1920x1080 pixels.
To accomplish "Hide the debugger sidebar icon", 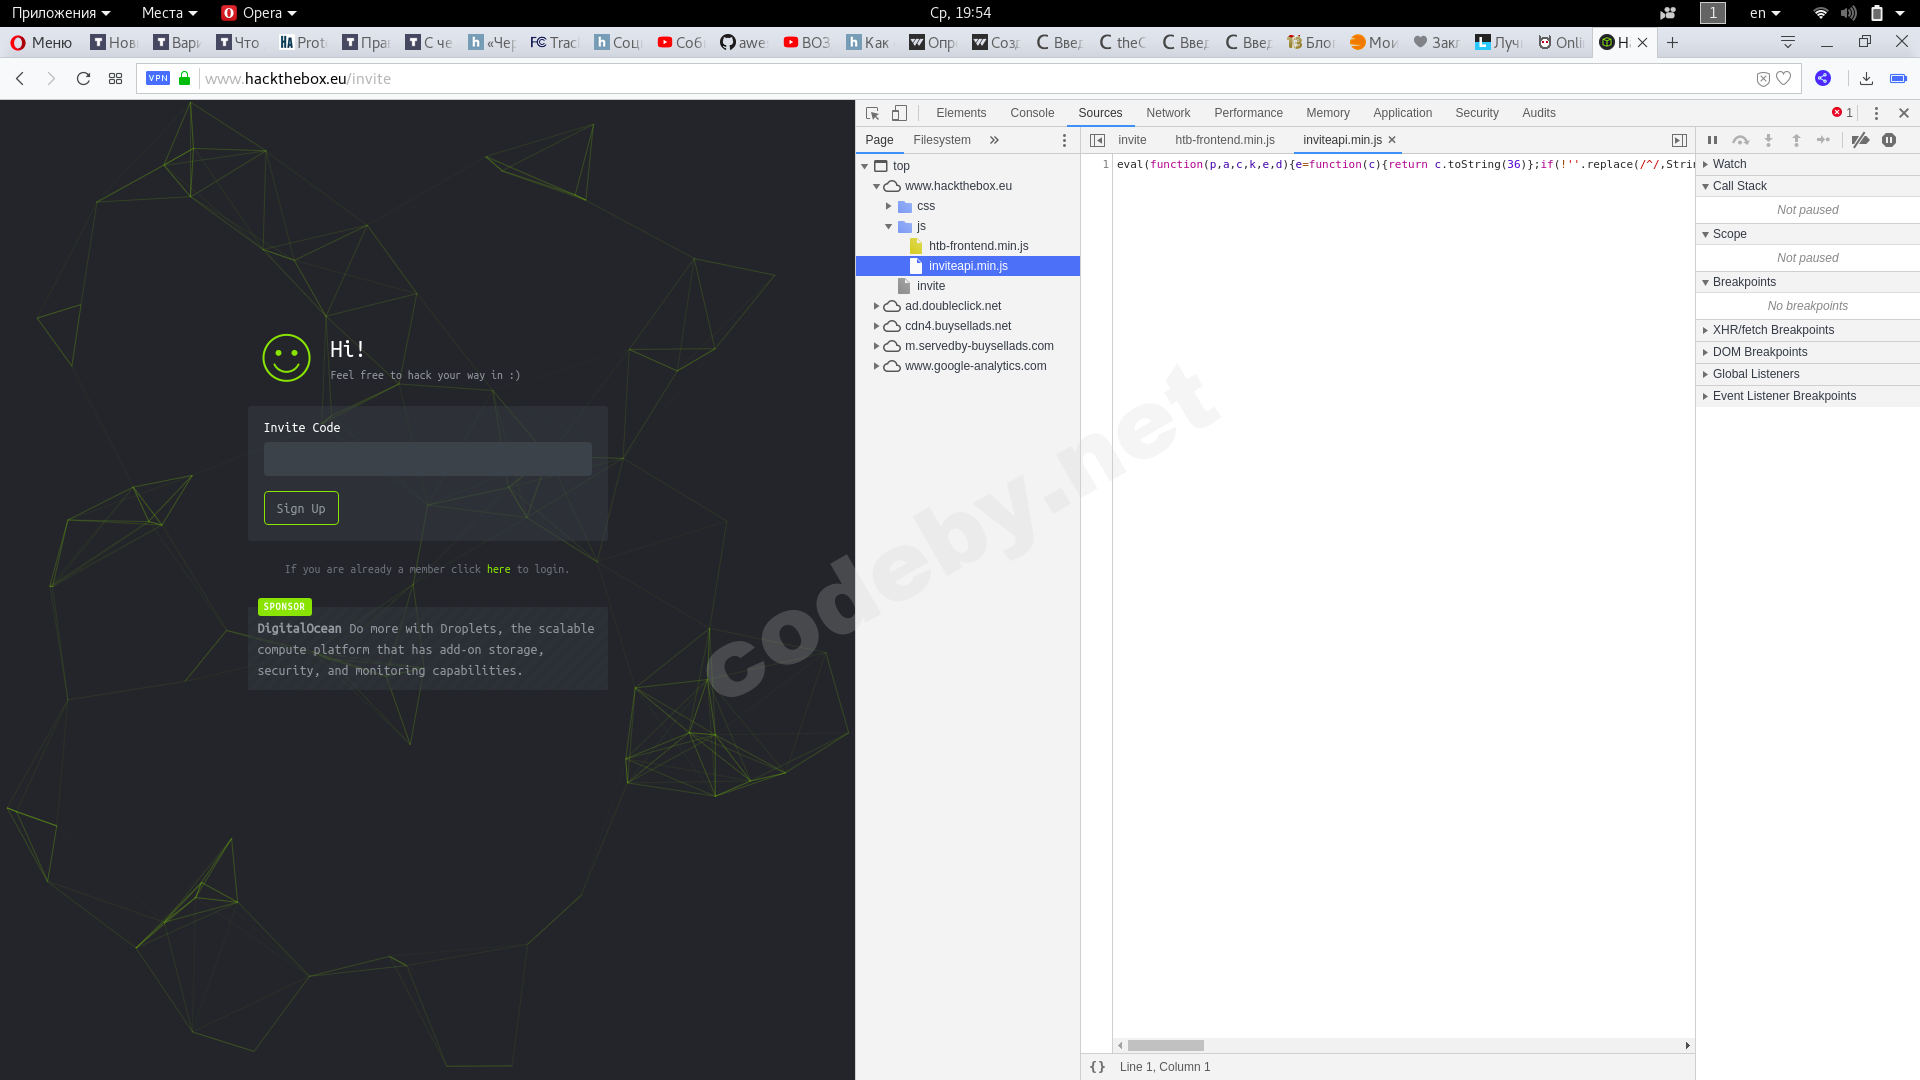I will [1679, 140].
